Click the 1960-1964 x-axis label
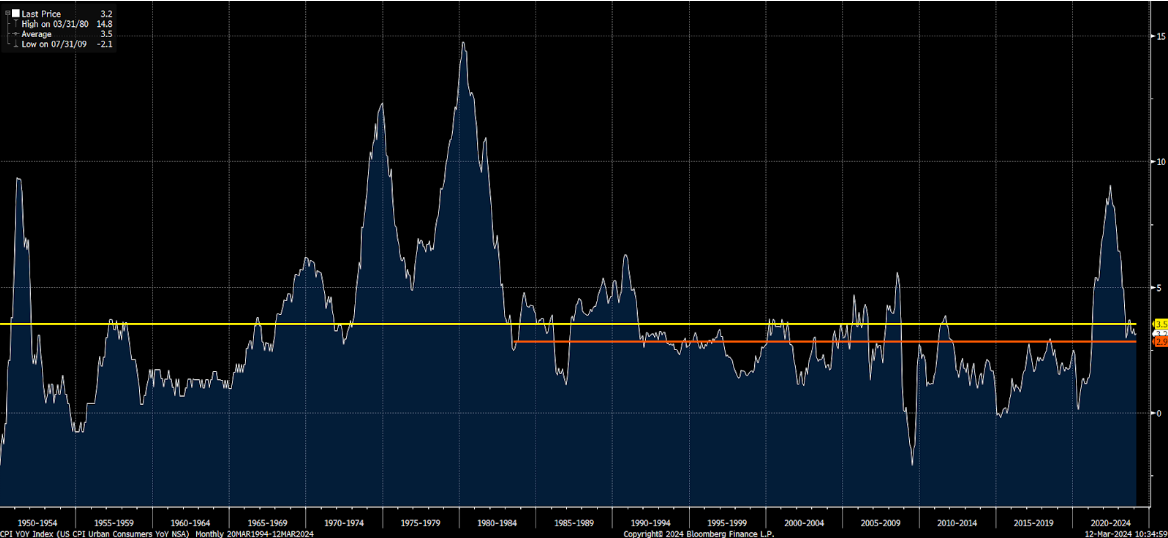Screen dimensions: 1168x538 pos(191,523)
